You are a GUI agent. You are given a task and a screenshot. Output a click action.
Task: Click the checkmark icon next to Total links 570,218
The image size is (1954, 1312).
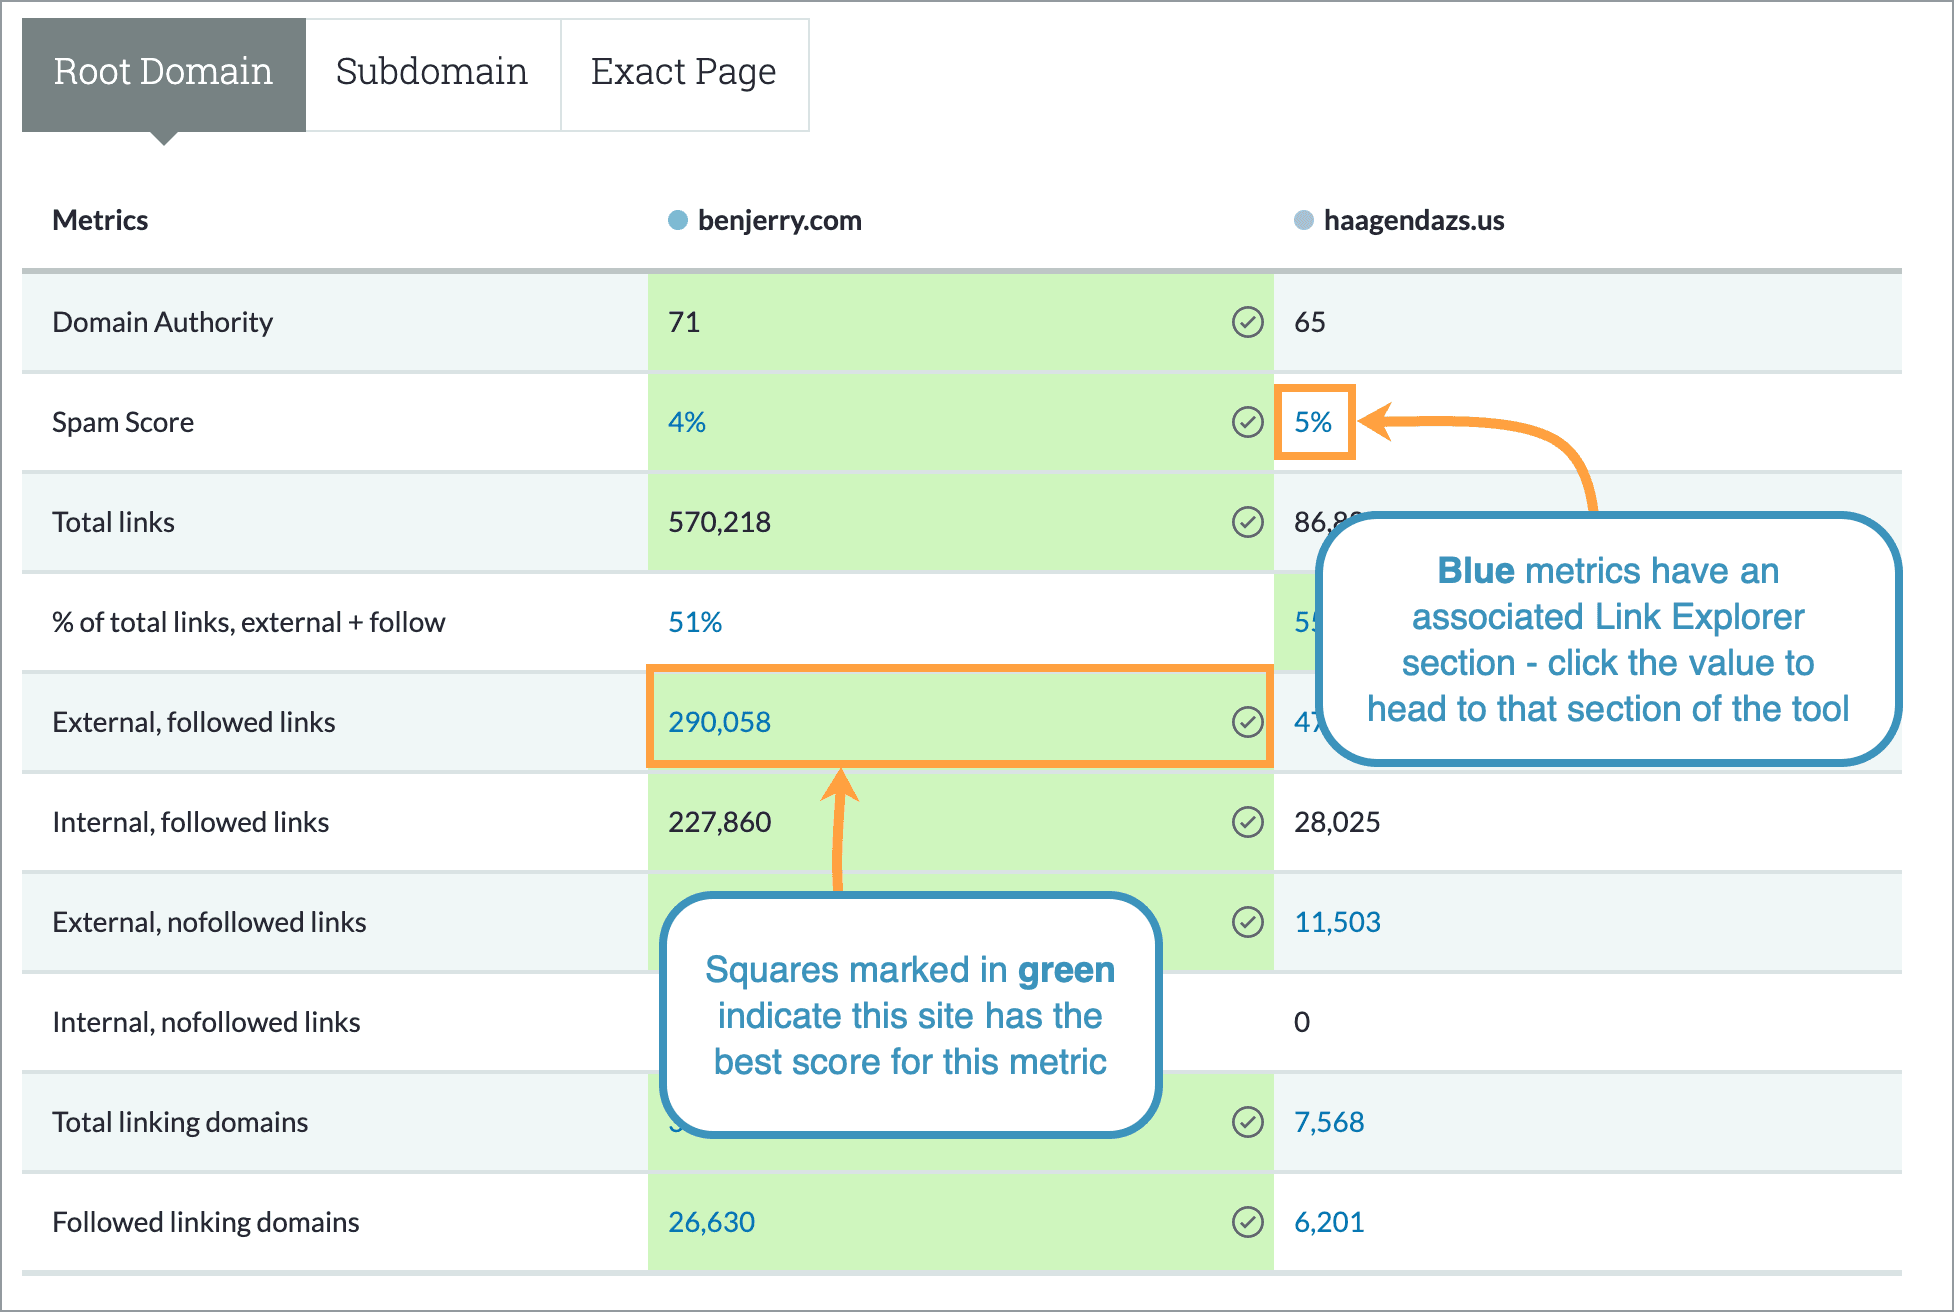(x=1247, y=521)
